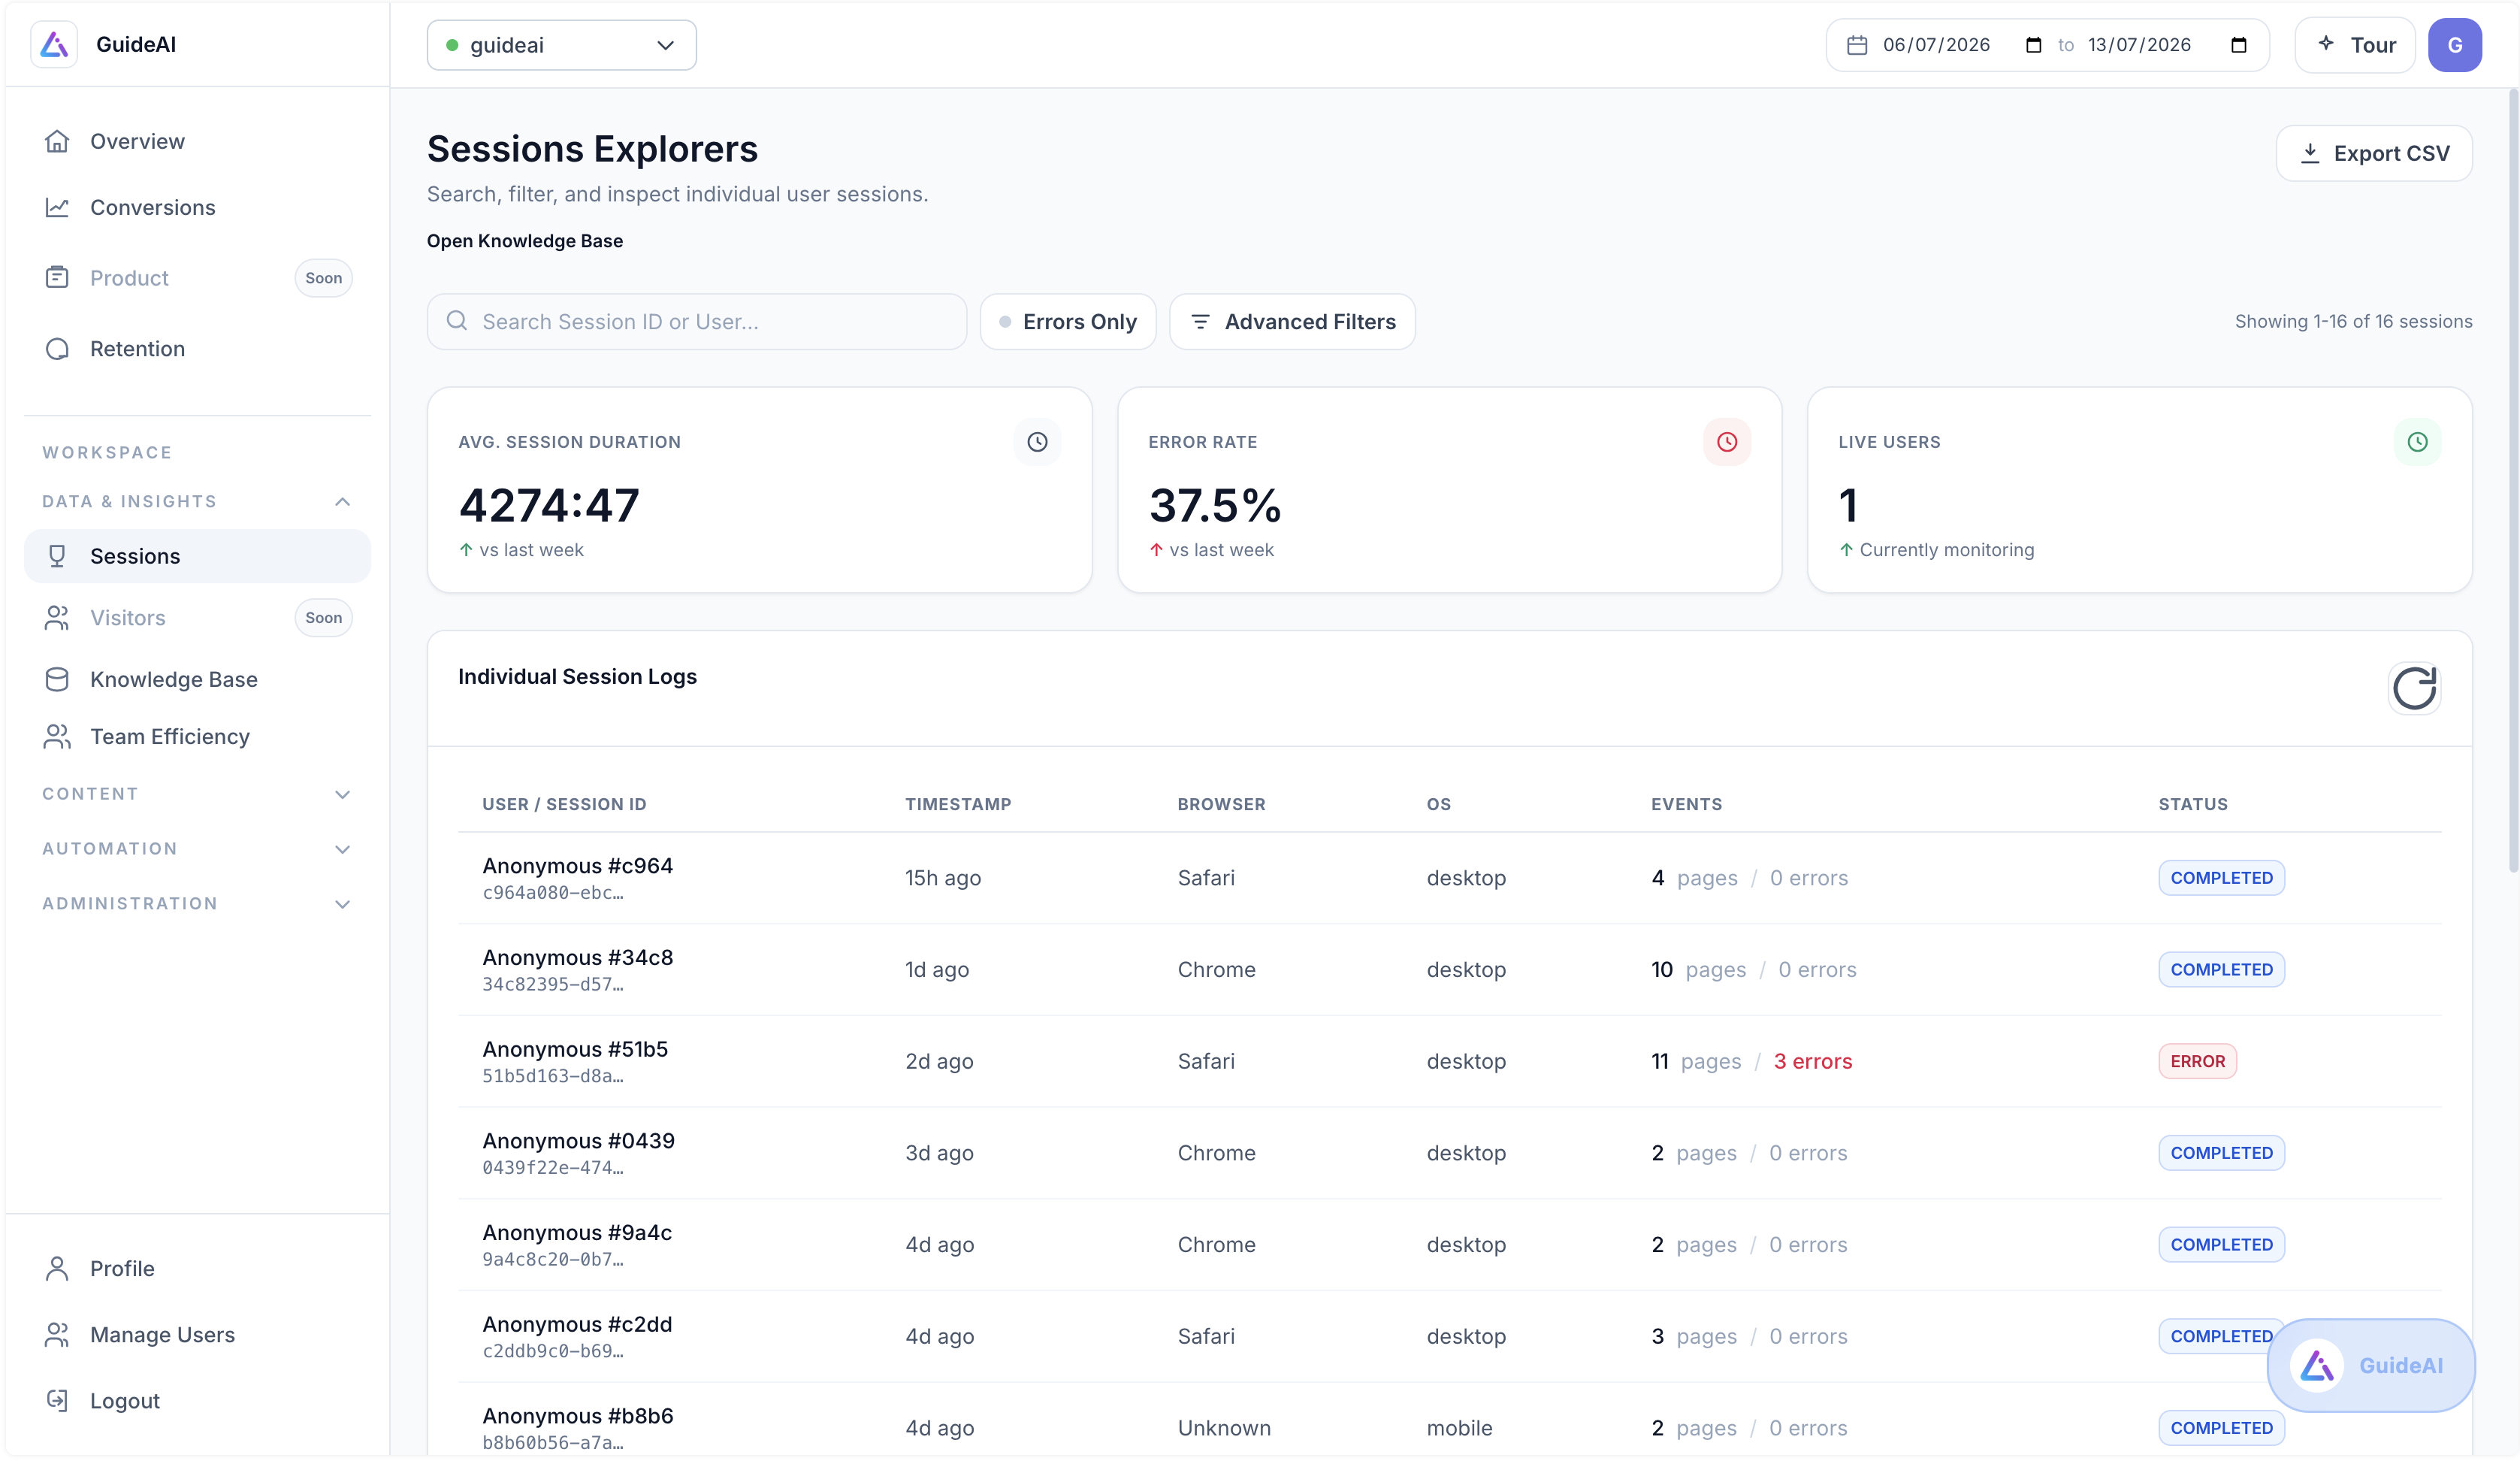This screenshot has width=2520, height=1461.
Task: Click the magnifier icon in the session search
Action: [x=457, y=321]
